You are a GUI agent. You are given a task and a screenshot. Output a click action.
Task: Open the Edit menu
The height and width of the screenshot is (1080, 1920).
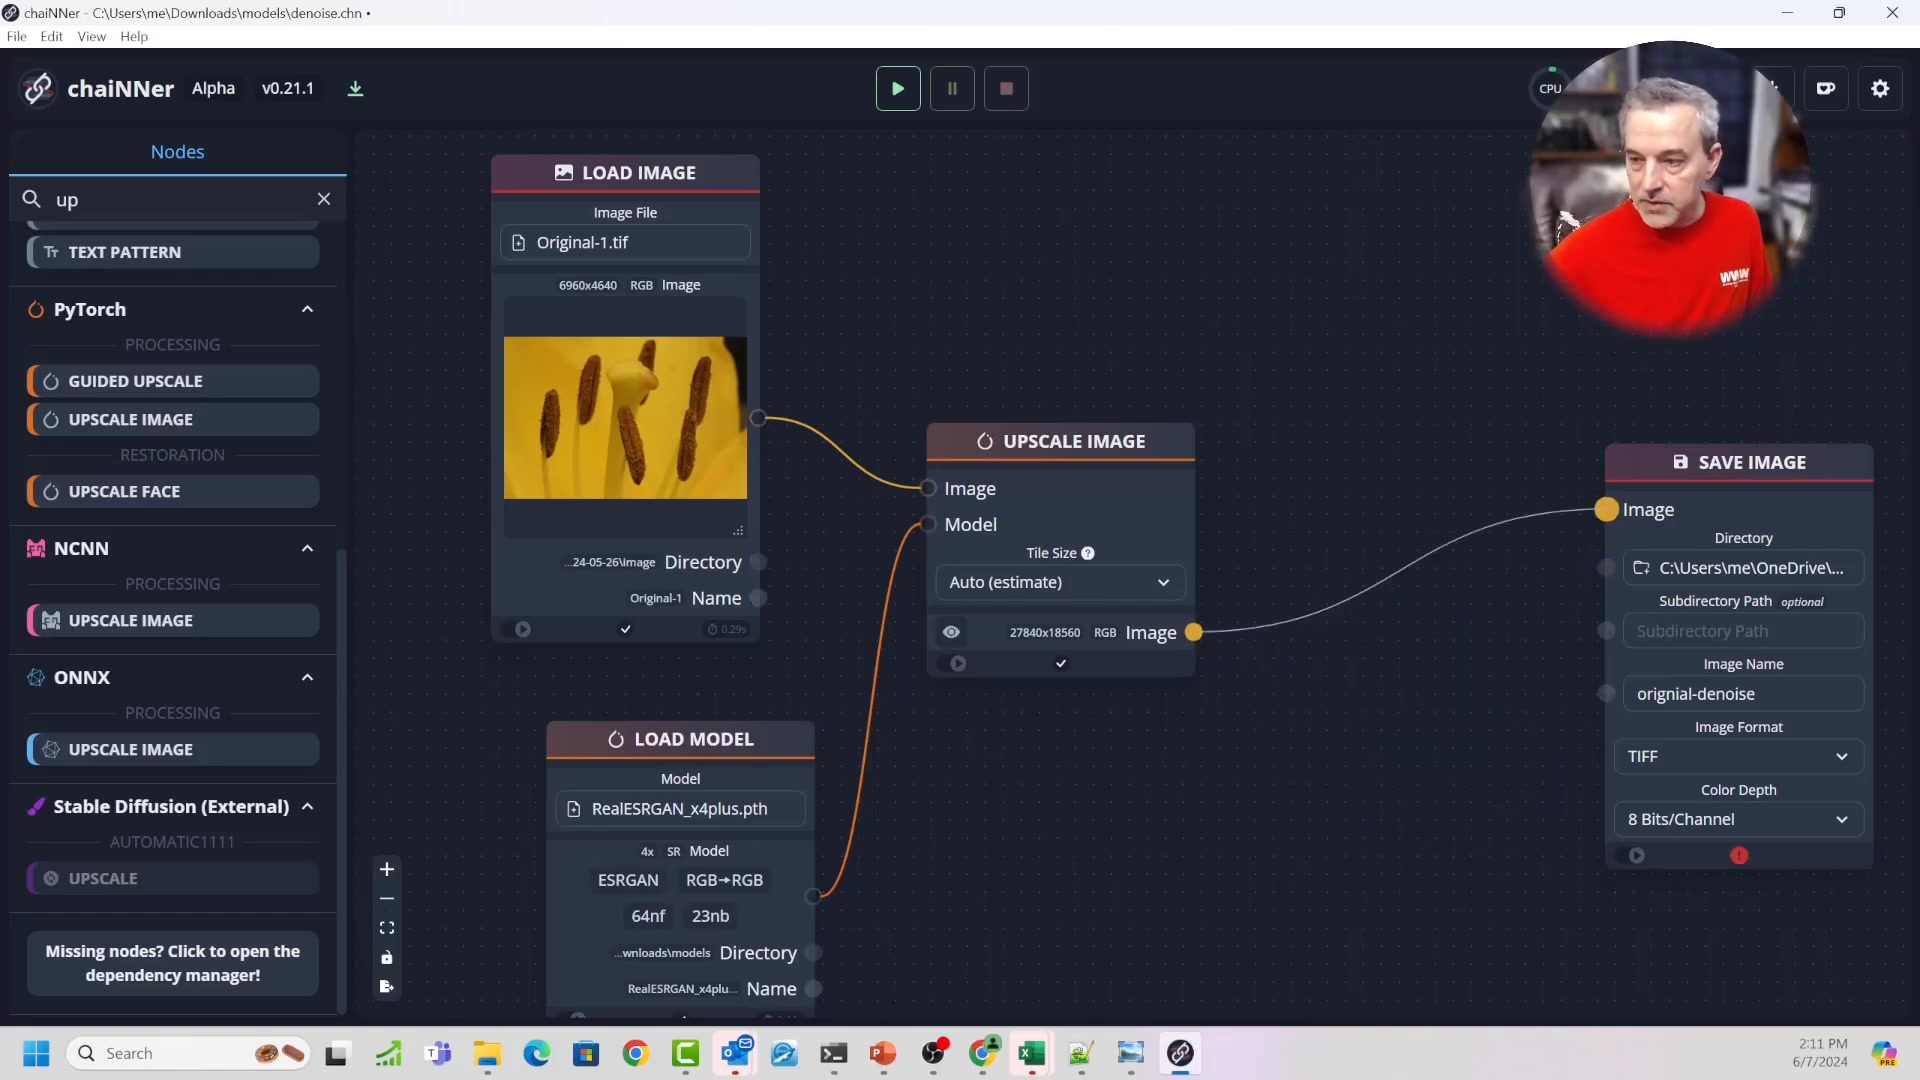point(51,36)
